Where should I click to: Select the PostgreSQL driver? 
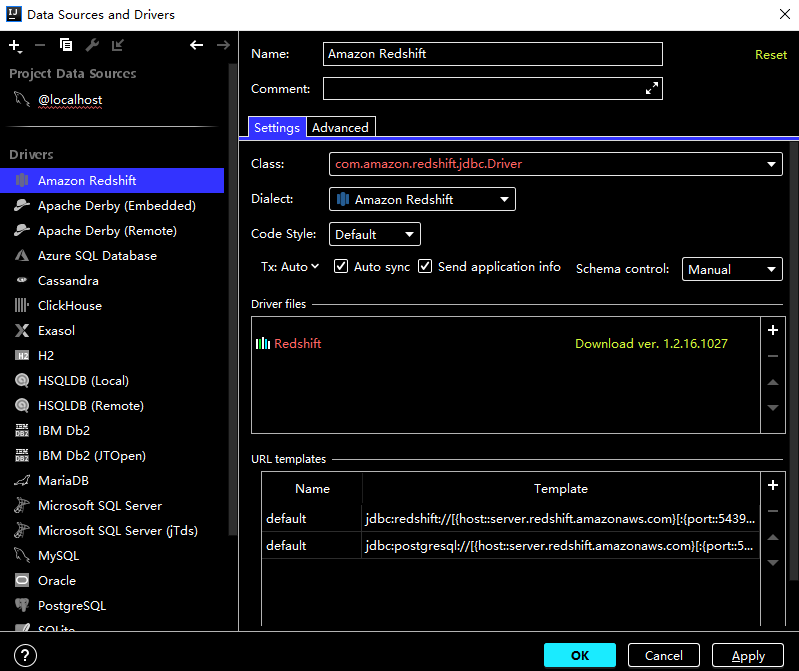click(112, 605)
